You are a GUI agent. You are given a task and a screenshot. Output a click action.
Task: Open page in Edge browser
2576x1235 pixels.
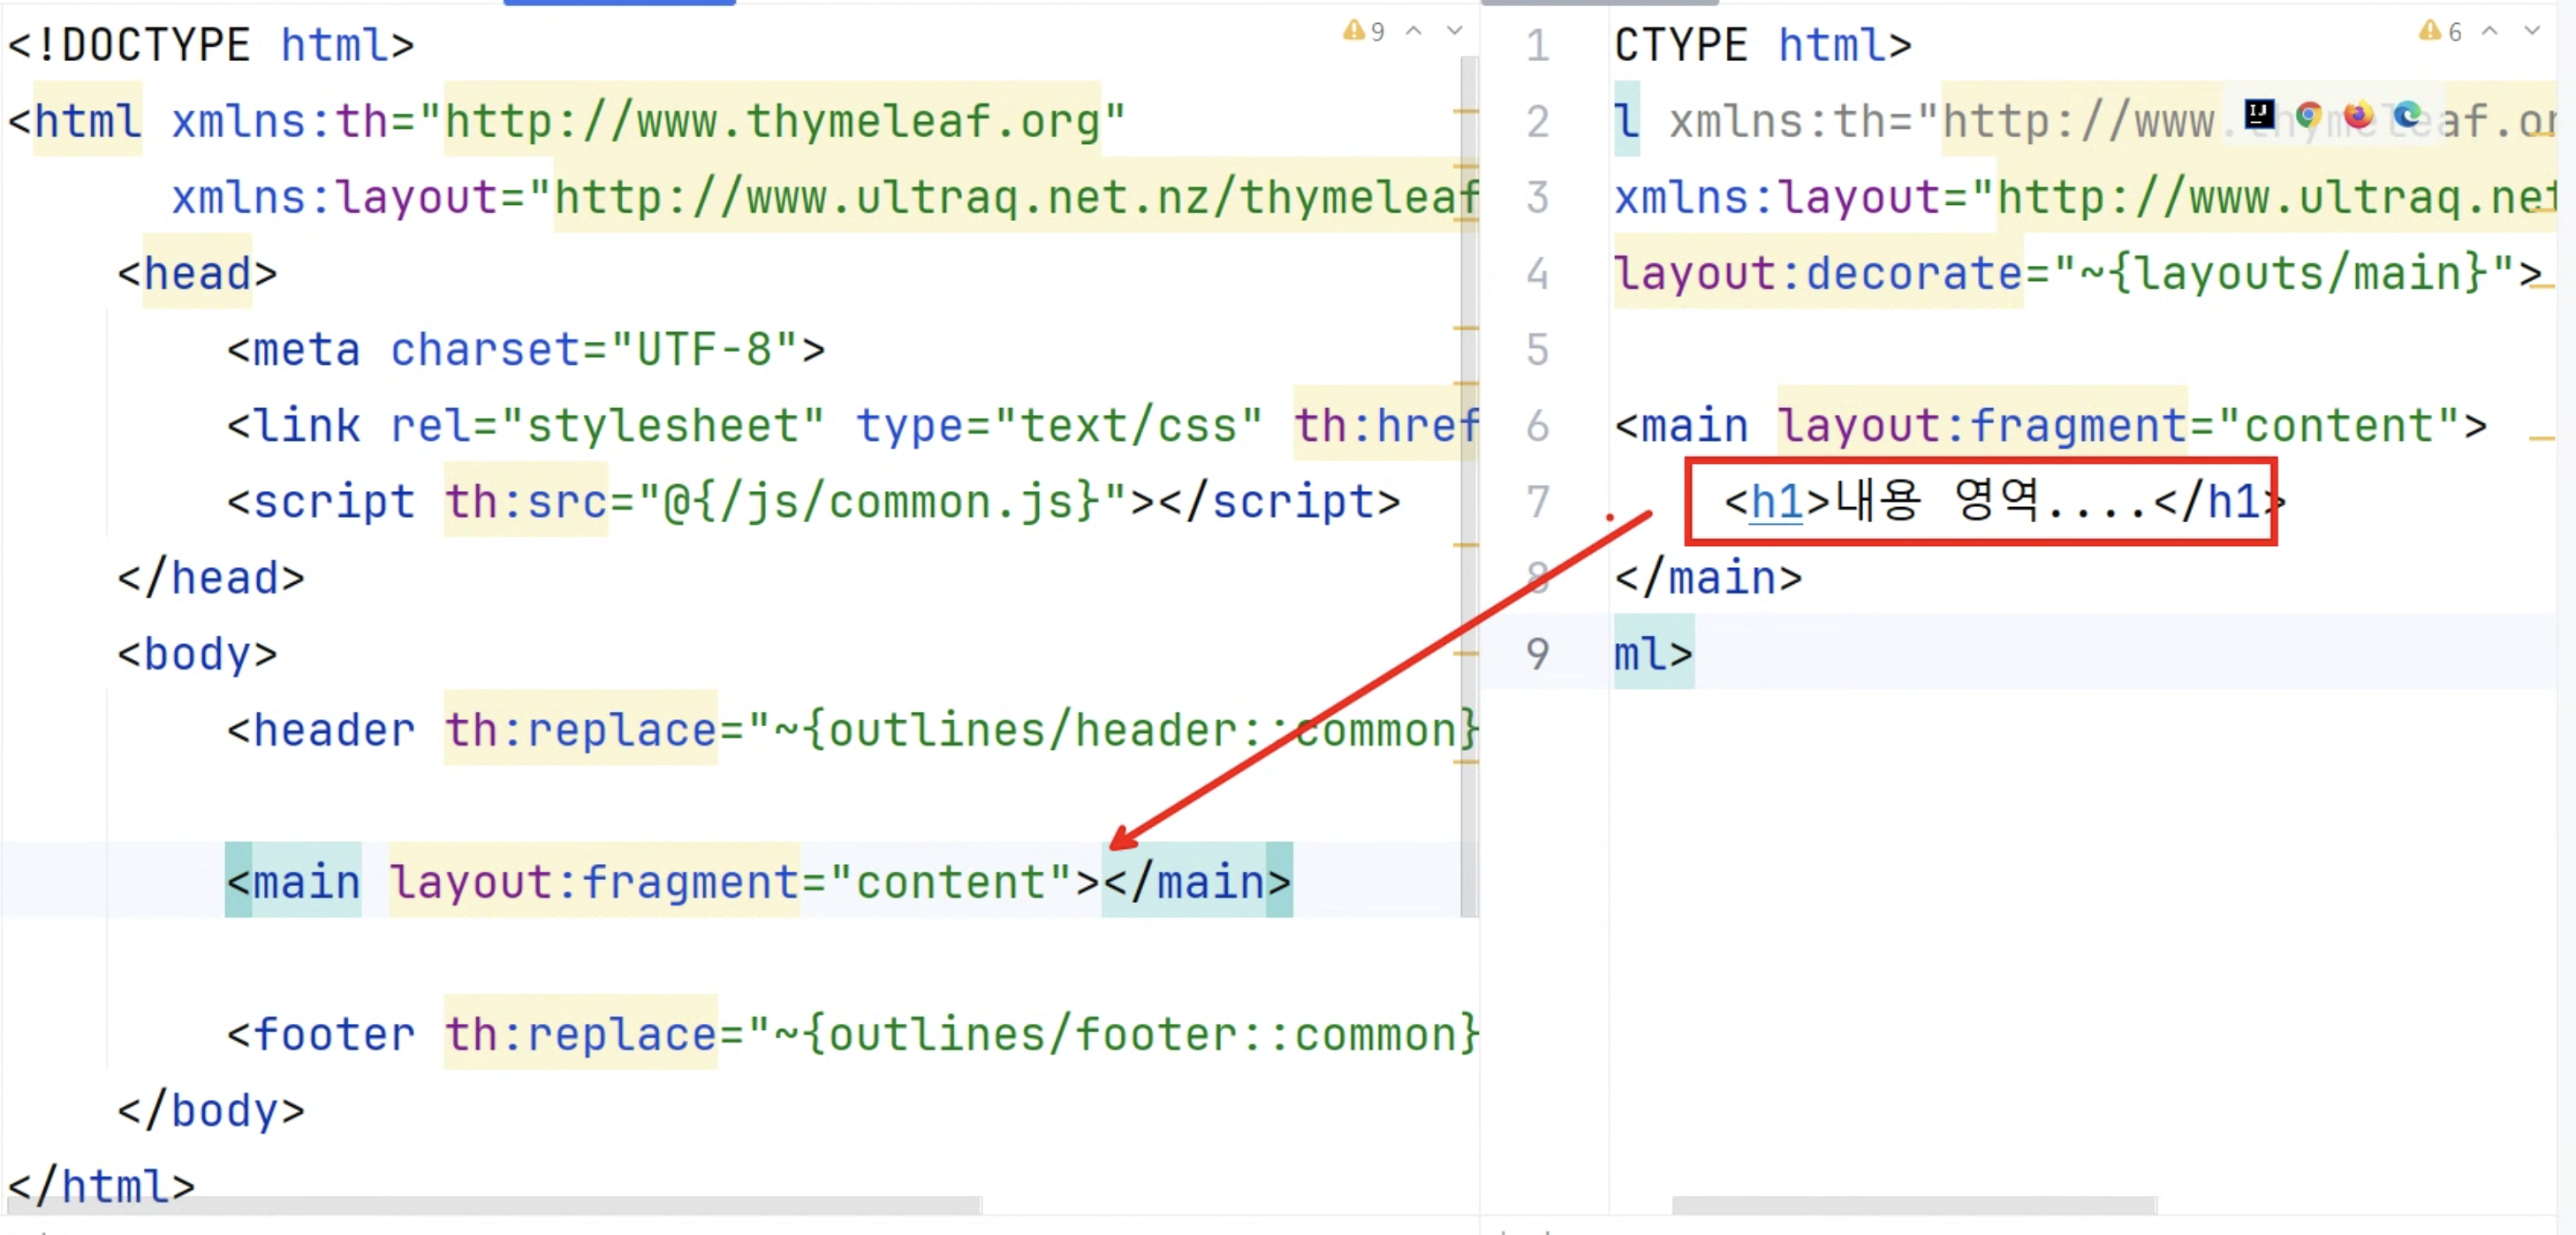[2407, 116]
